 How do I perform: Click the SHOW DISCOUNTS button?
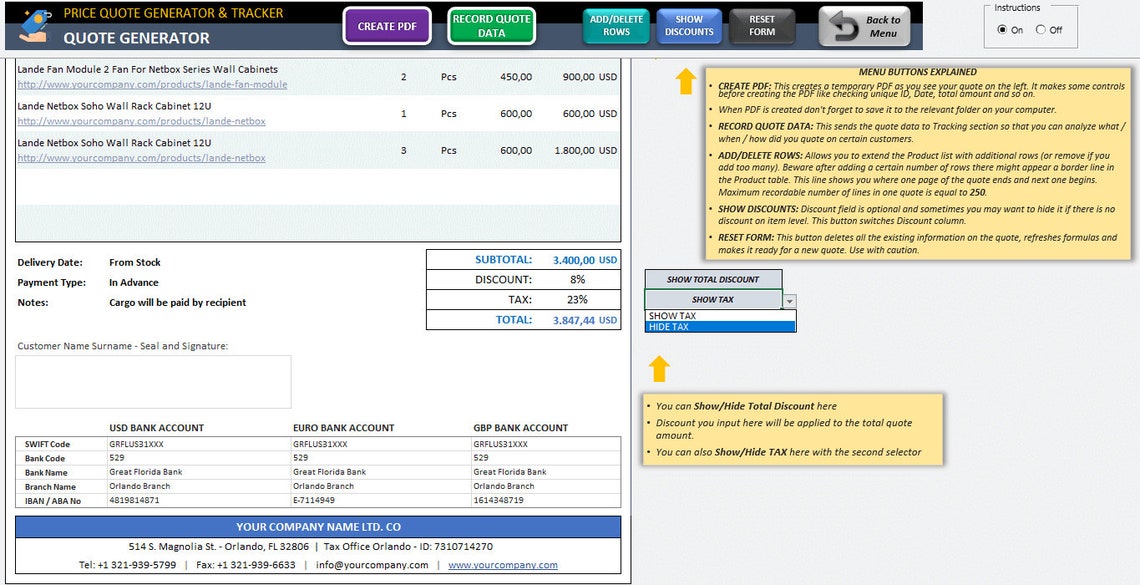(689, 24)
